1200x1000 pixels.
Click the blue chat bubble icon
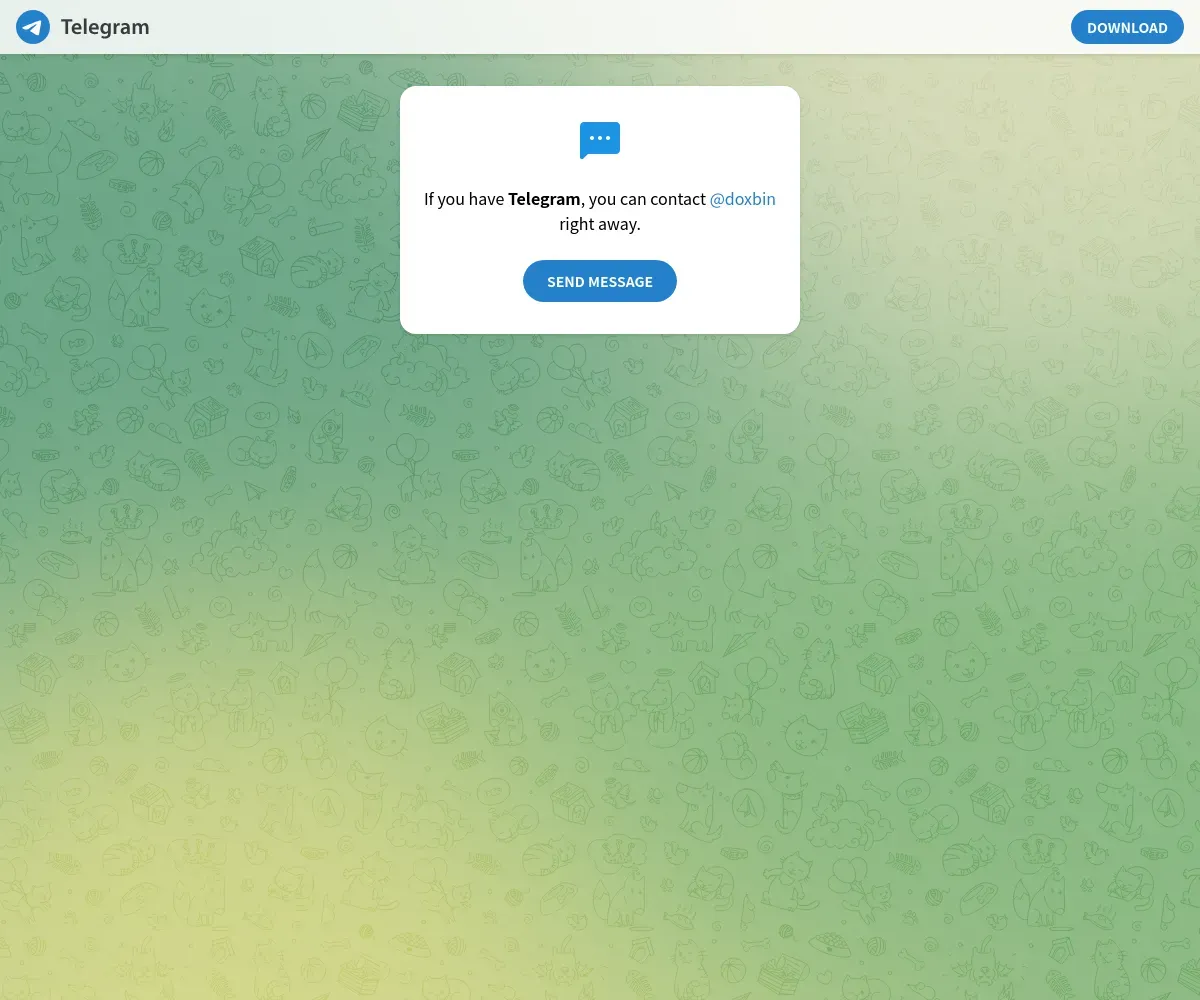(x=600, y=141)
